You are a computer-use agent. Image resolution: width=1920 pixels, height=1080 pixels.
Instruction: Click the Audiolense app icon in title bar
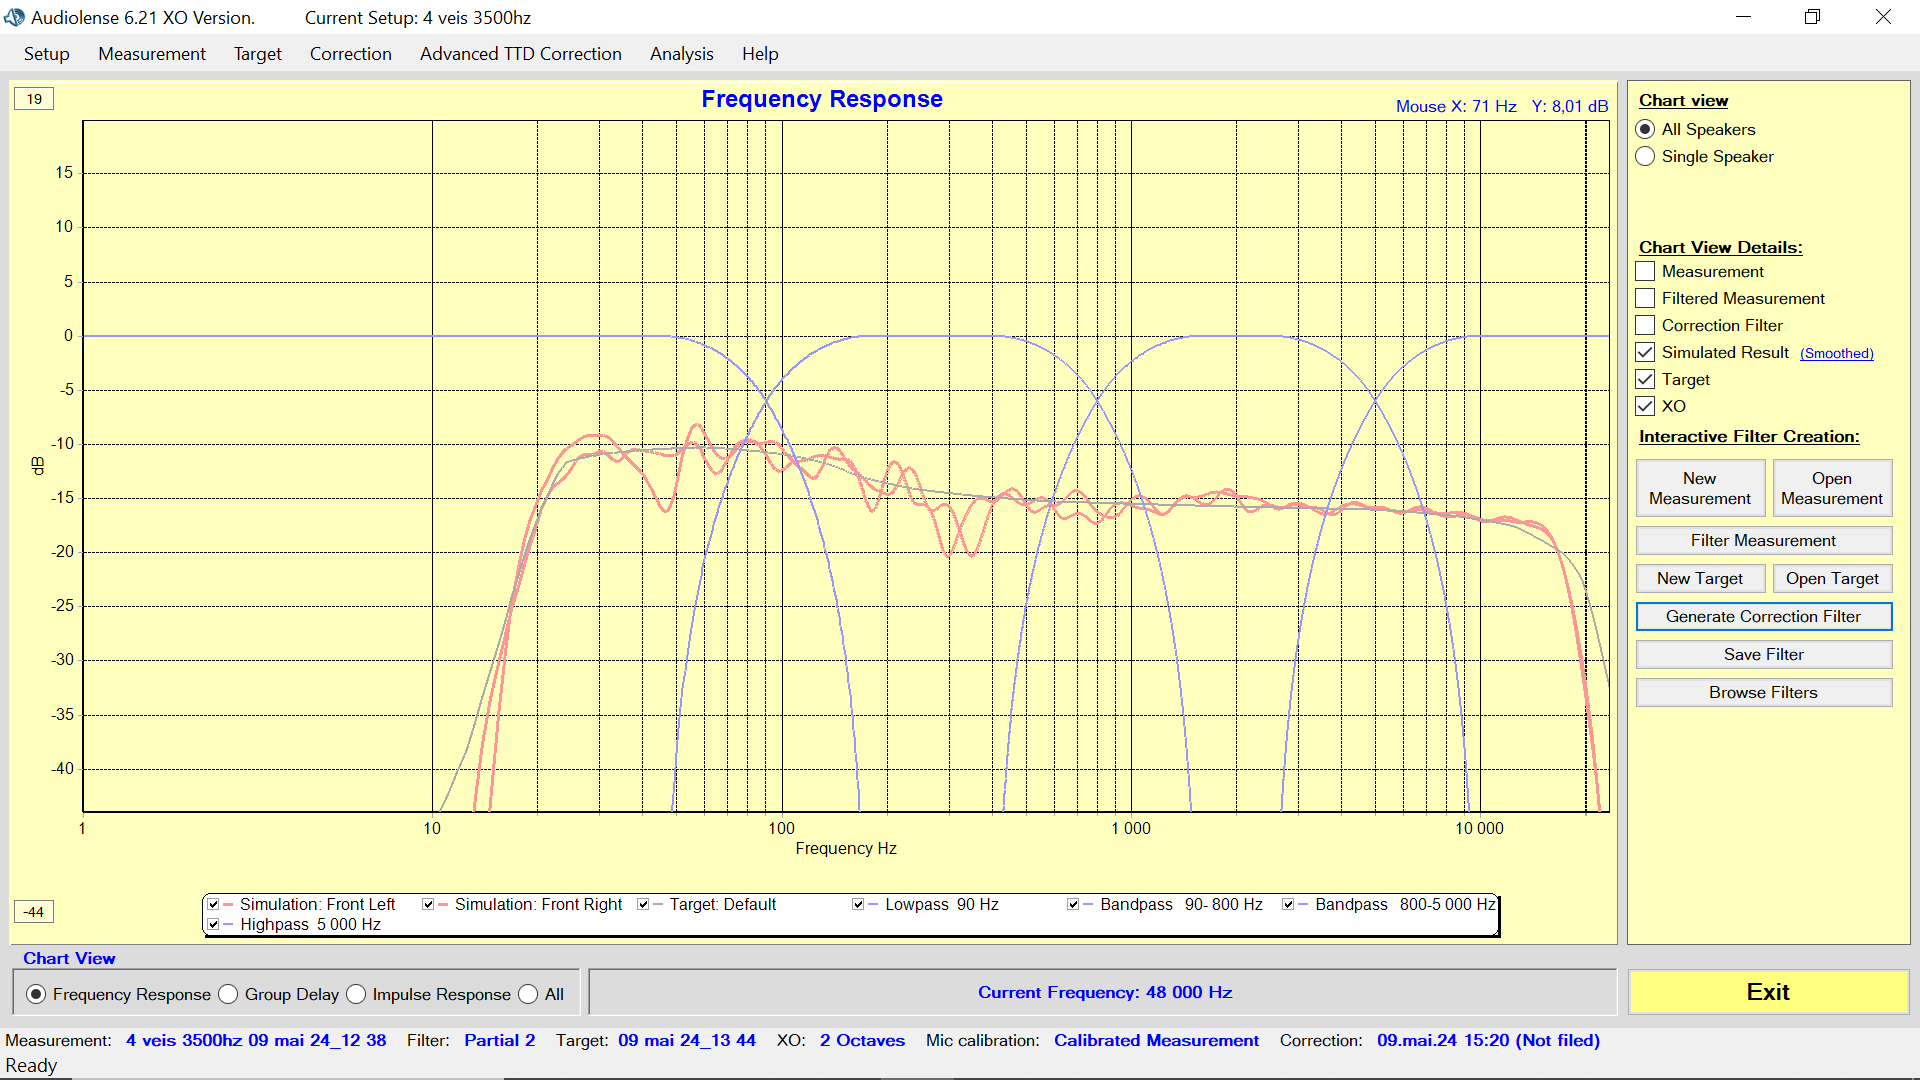14,17
